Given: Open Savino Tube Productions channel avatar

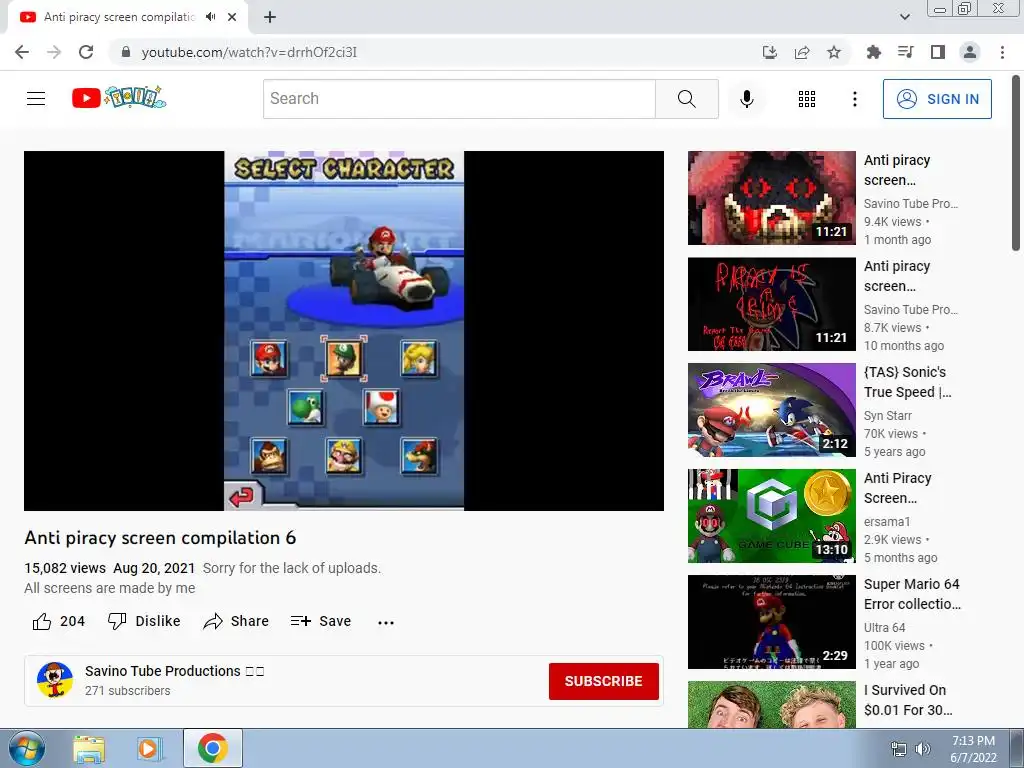Looking at the screenshot, I should [x=55, y=680].
